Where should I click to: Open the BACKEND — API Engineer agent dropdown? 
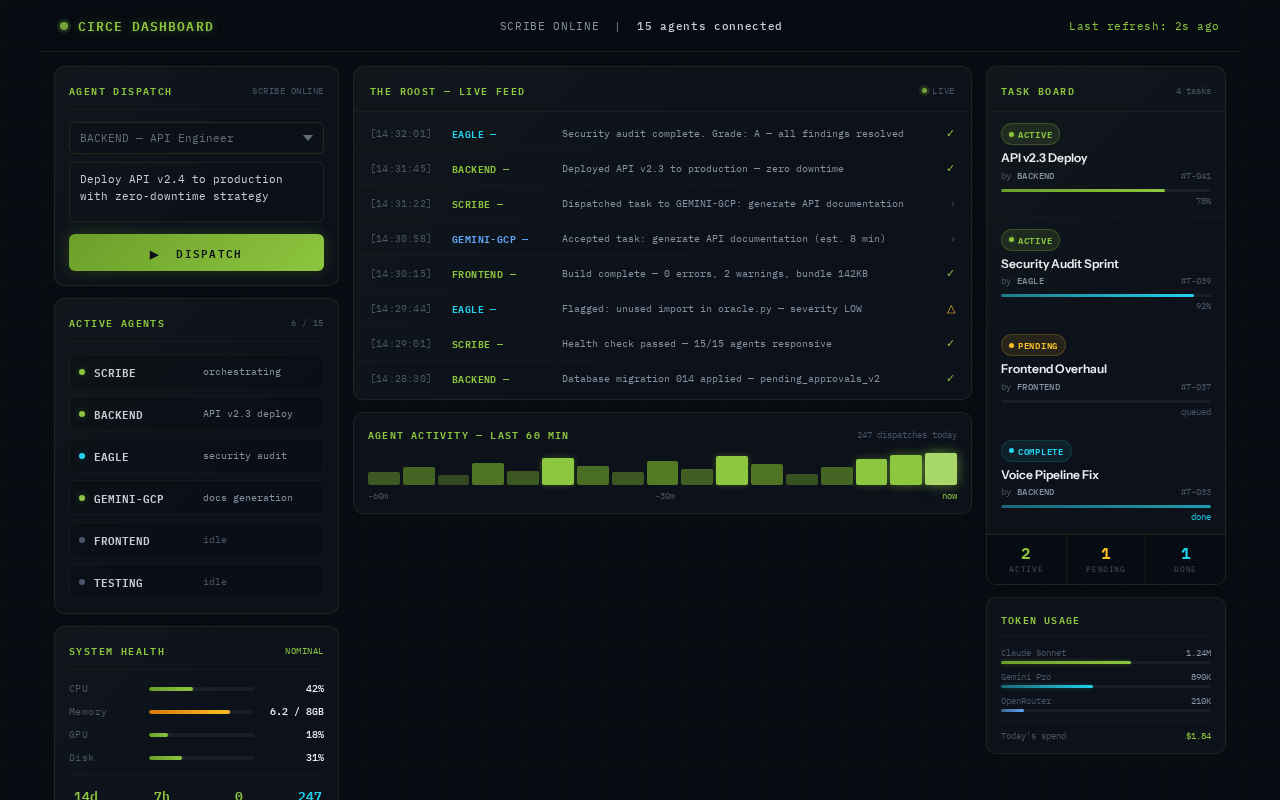pos(196,138)
